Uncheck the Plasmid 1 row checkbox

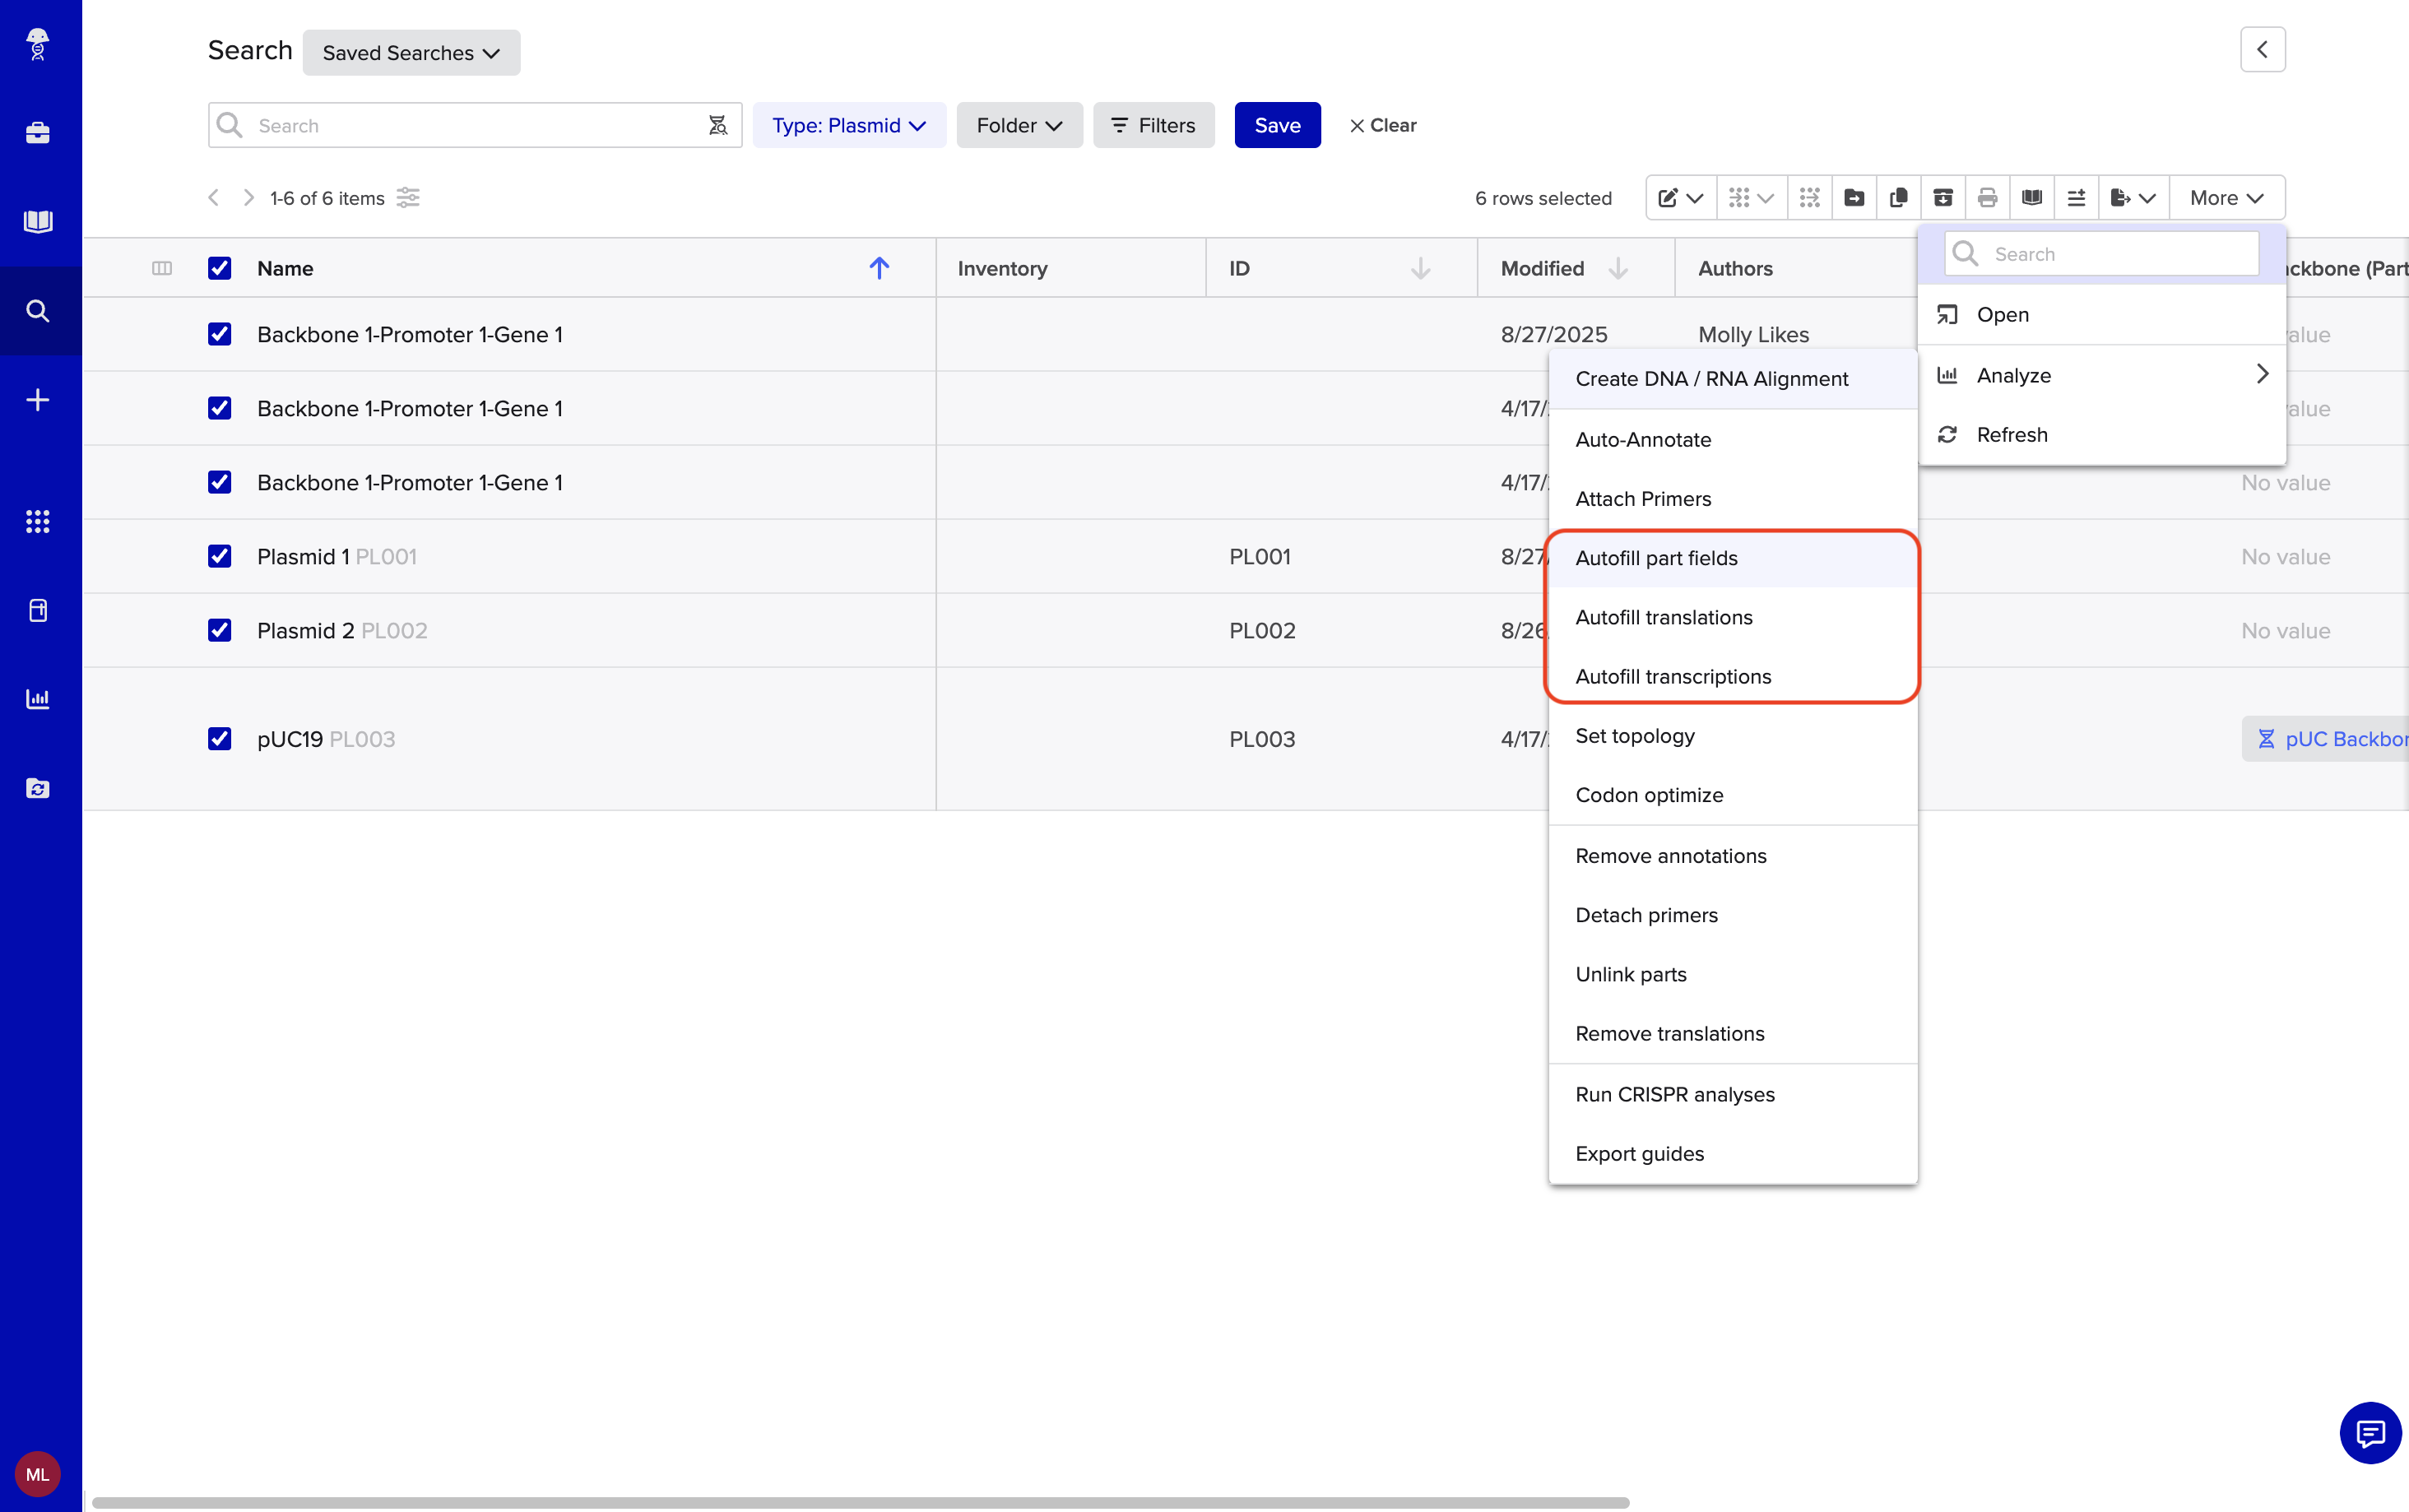(x=220, y=557)
